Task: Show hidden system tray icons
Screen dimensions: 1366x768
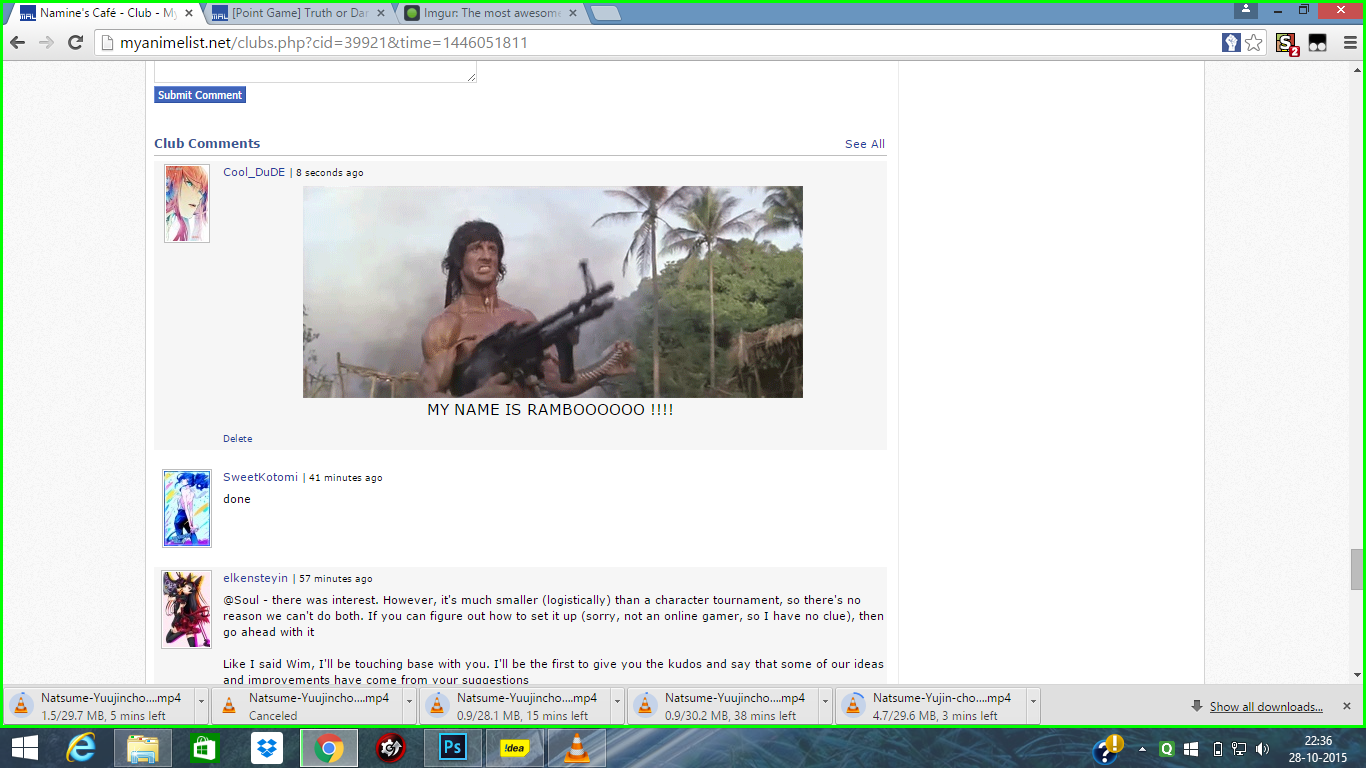Action: 1142,748
